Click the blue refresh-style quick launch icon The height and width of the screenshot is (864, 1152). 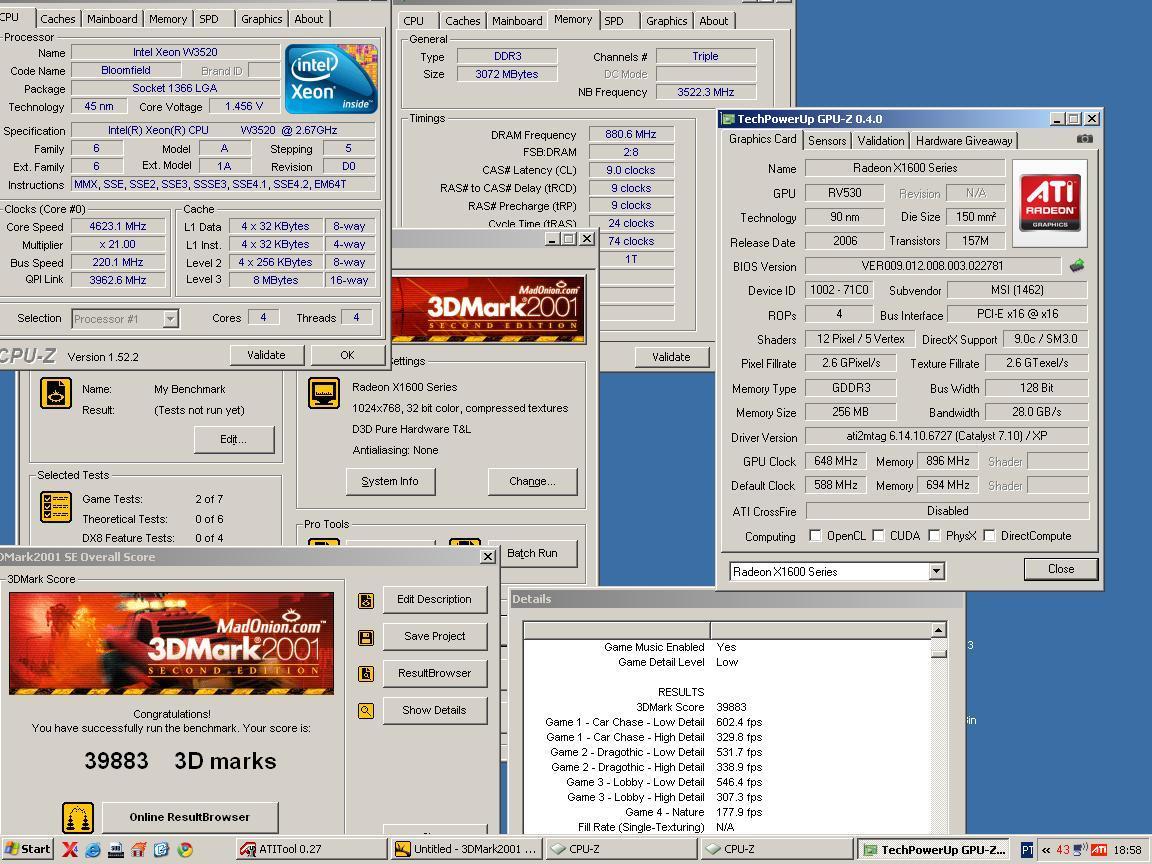162,850
